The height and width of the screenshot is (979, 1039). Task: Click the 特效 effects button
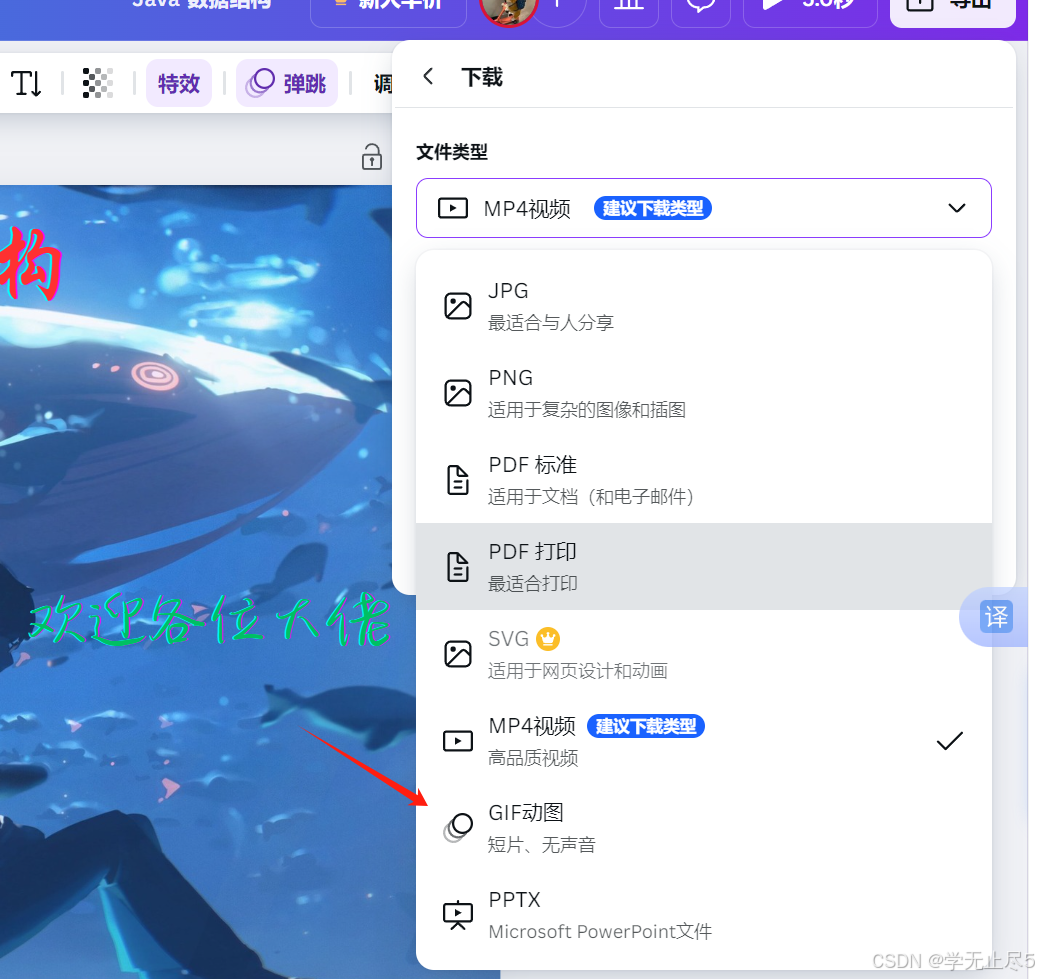pos(179,84)
